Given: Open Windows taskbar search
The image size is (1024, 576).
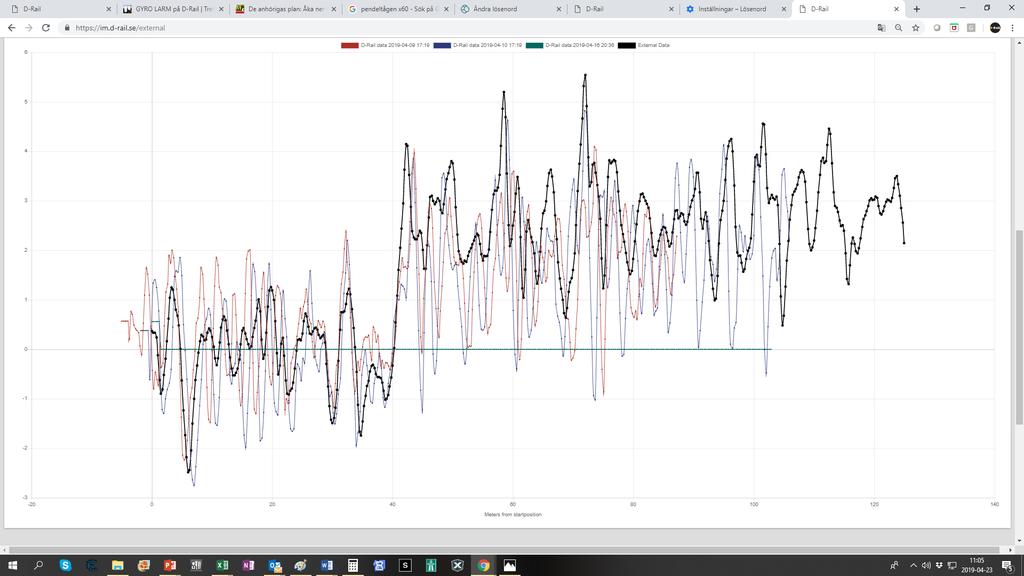Looking at the screenshot, I should coord(38,565).
